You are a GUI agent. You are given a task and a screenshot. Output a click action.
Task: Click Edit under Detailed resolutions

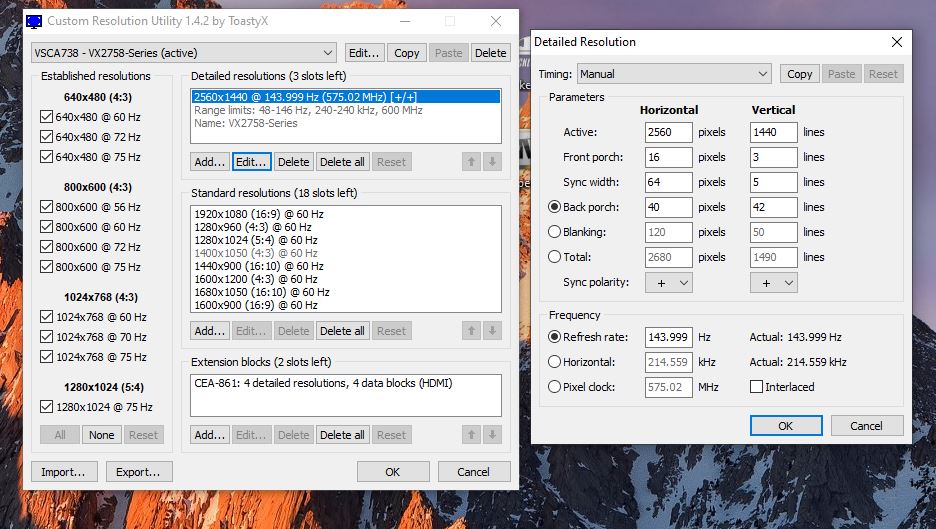click(251, 162)
